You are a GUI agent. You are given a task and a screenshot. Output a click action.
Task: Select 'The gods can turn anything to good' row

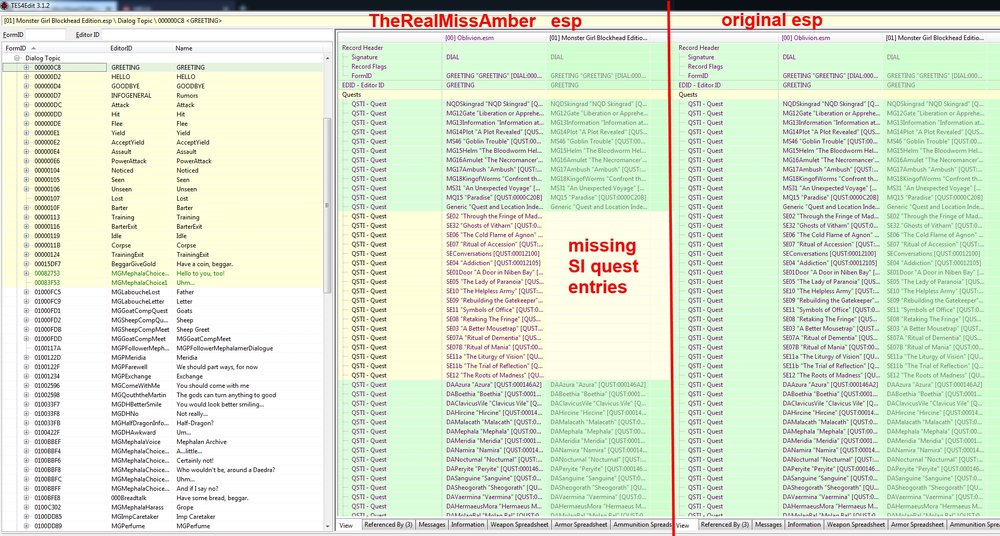(x=163, y=395)
